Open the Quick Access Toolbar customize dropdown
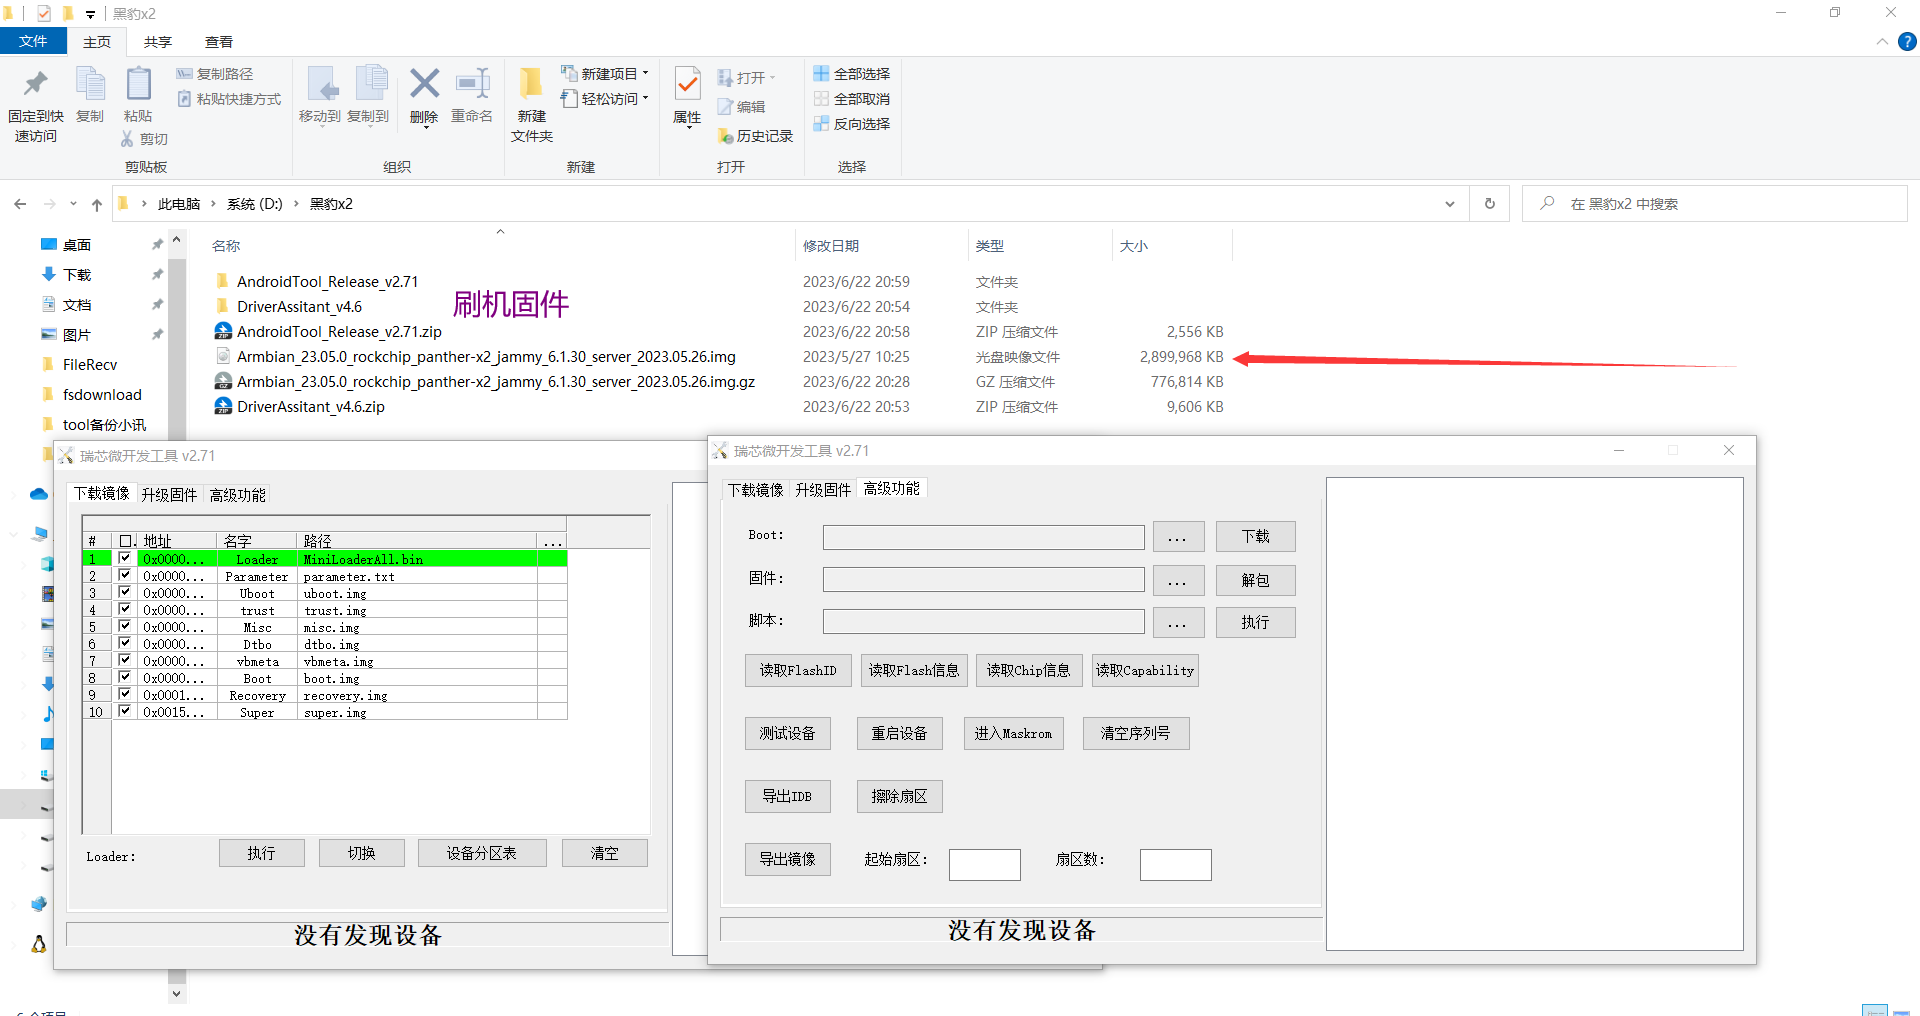The image size is (1920, 1016). (90, 14)
